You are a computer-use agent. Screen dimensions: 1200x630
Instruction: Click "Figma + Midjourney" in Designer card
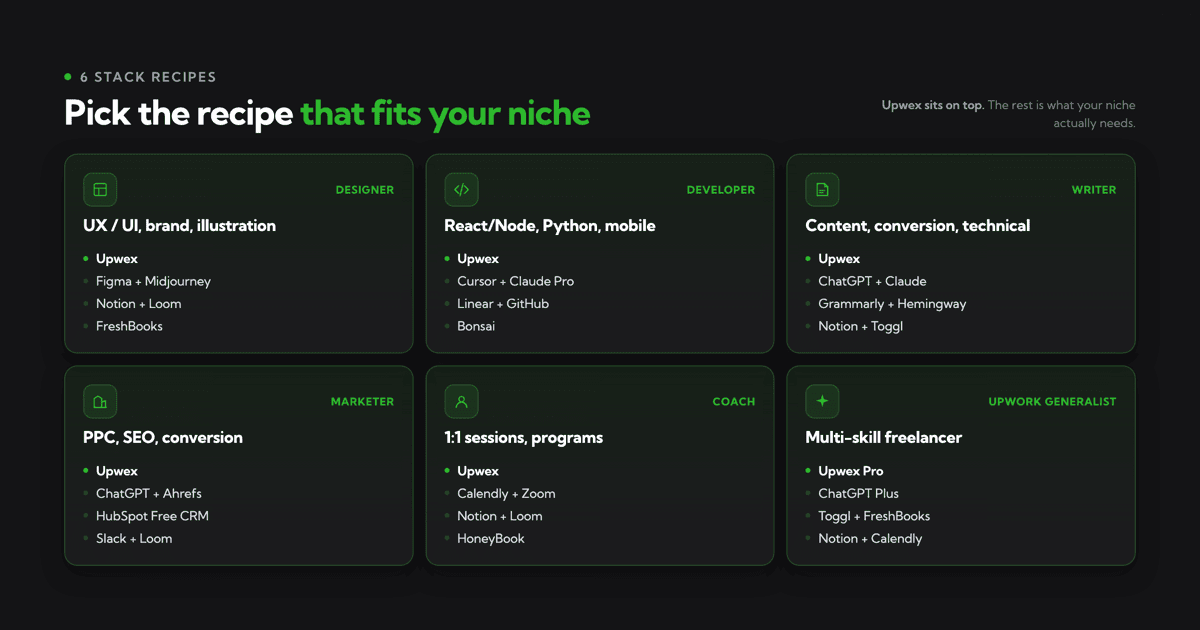pos(153,282)
